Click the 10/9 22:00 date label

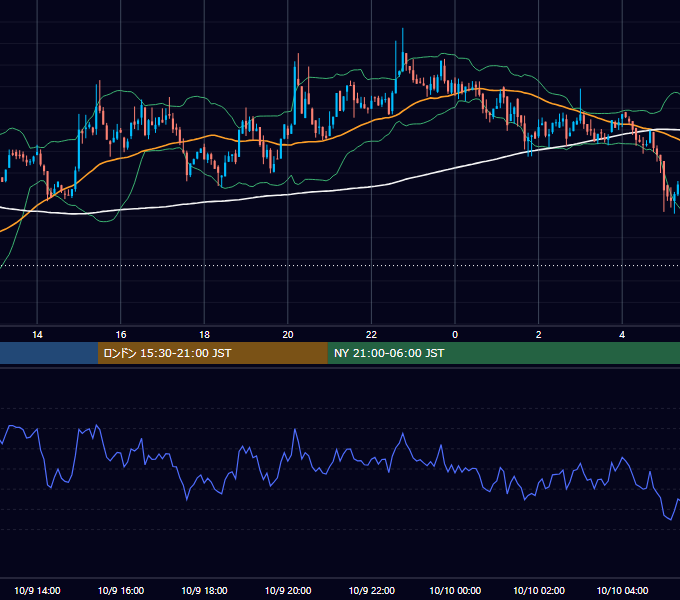click(x=372, y=590)
